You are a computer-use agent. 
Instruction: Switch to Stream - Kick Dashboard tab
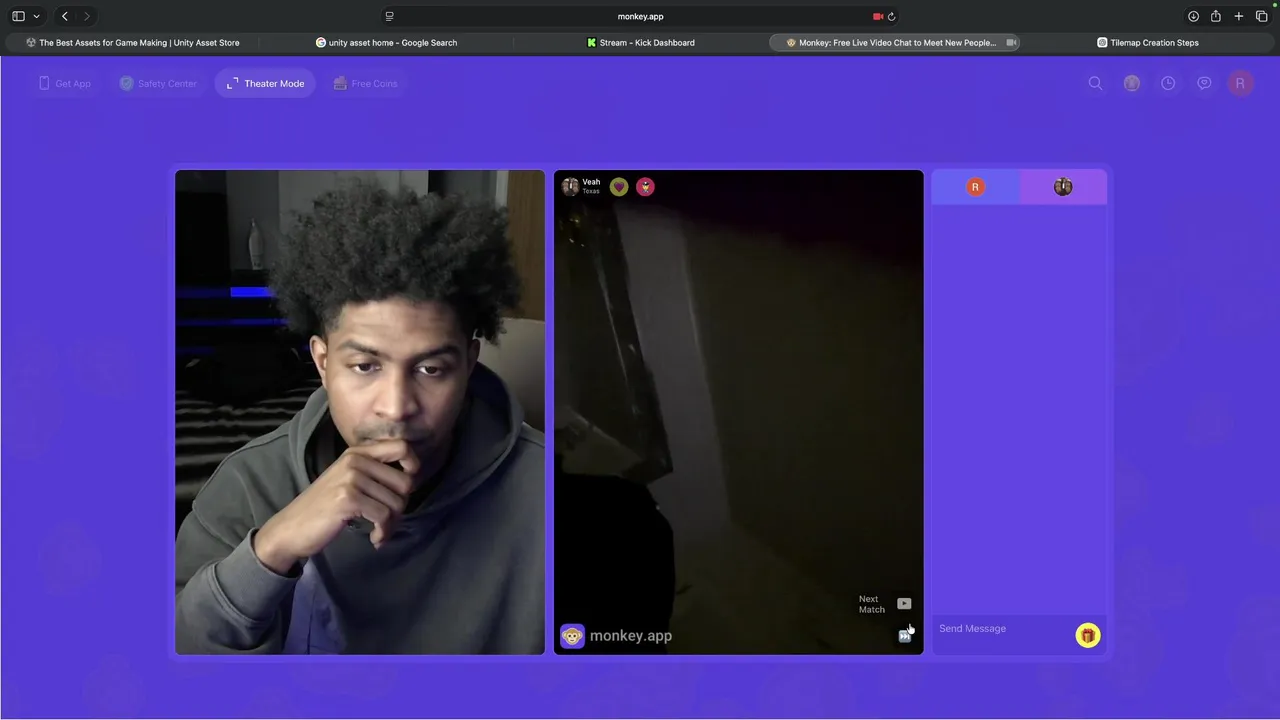641,43
